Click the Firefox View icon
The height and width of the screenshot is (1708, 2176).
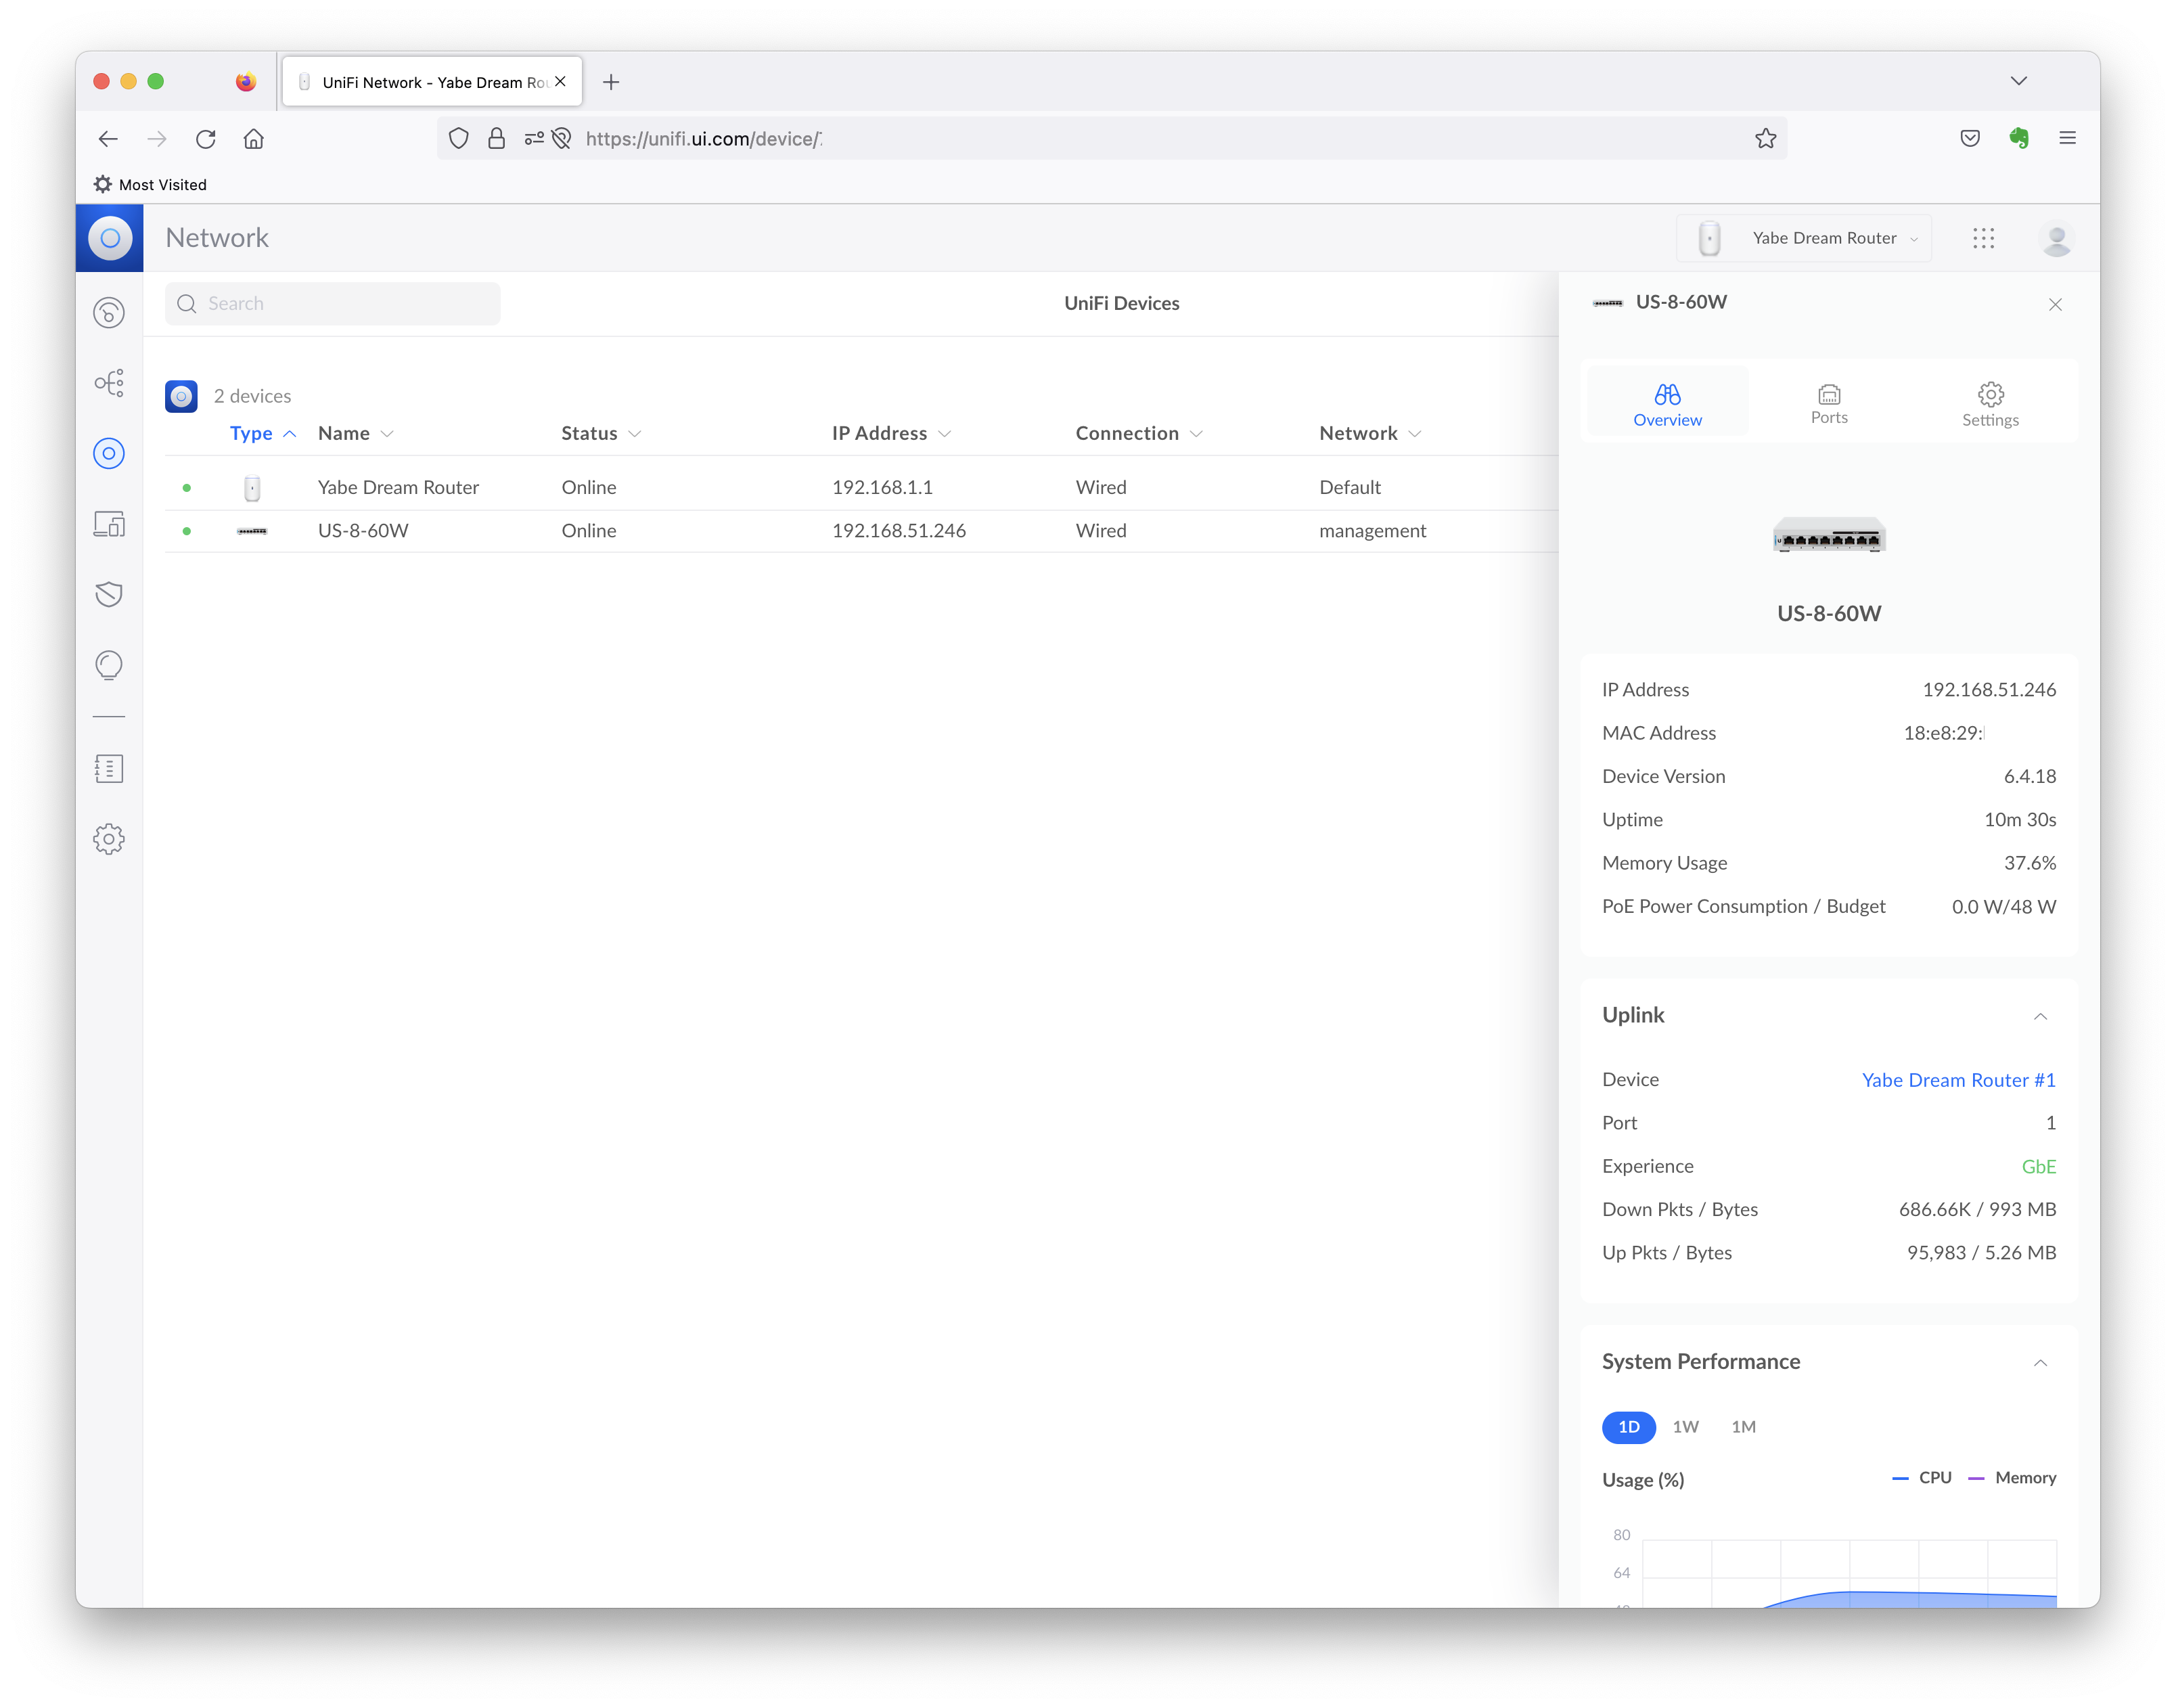click(x=246, y=82)
